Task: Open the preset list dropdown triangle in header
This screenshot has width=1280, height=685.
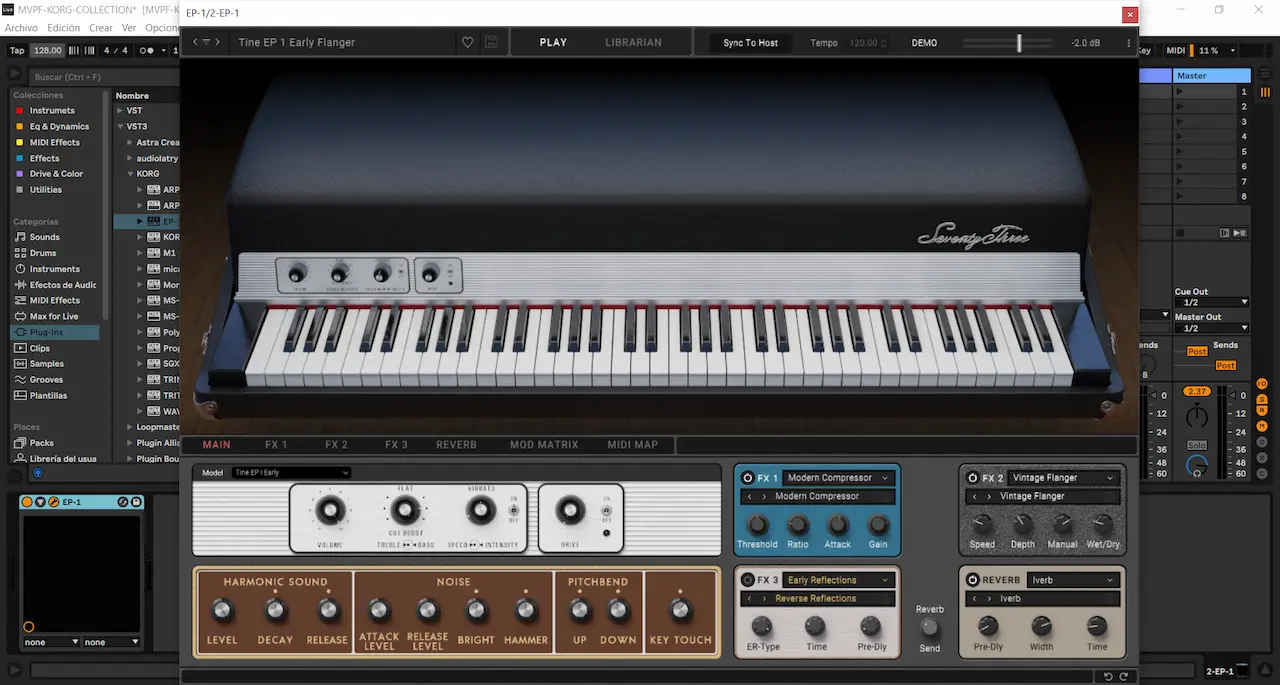Action: (207, 42)
